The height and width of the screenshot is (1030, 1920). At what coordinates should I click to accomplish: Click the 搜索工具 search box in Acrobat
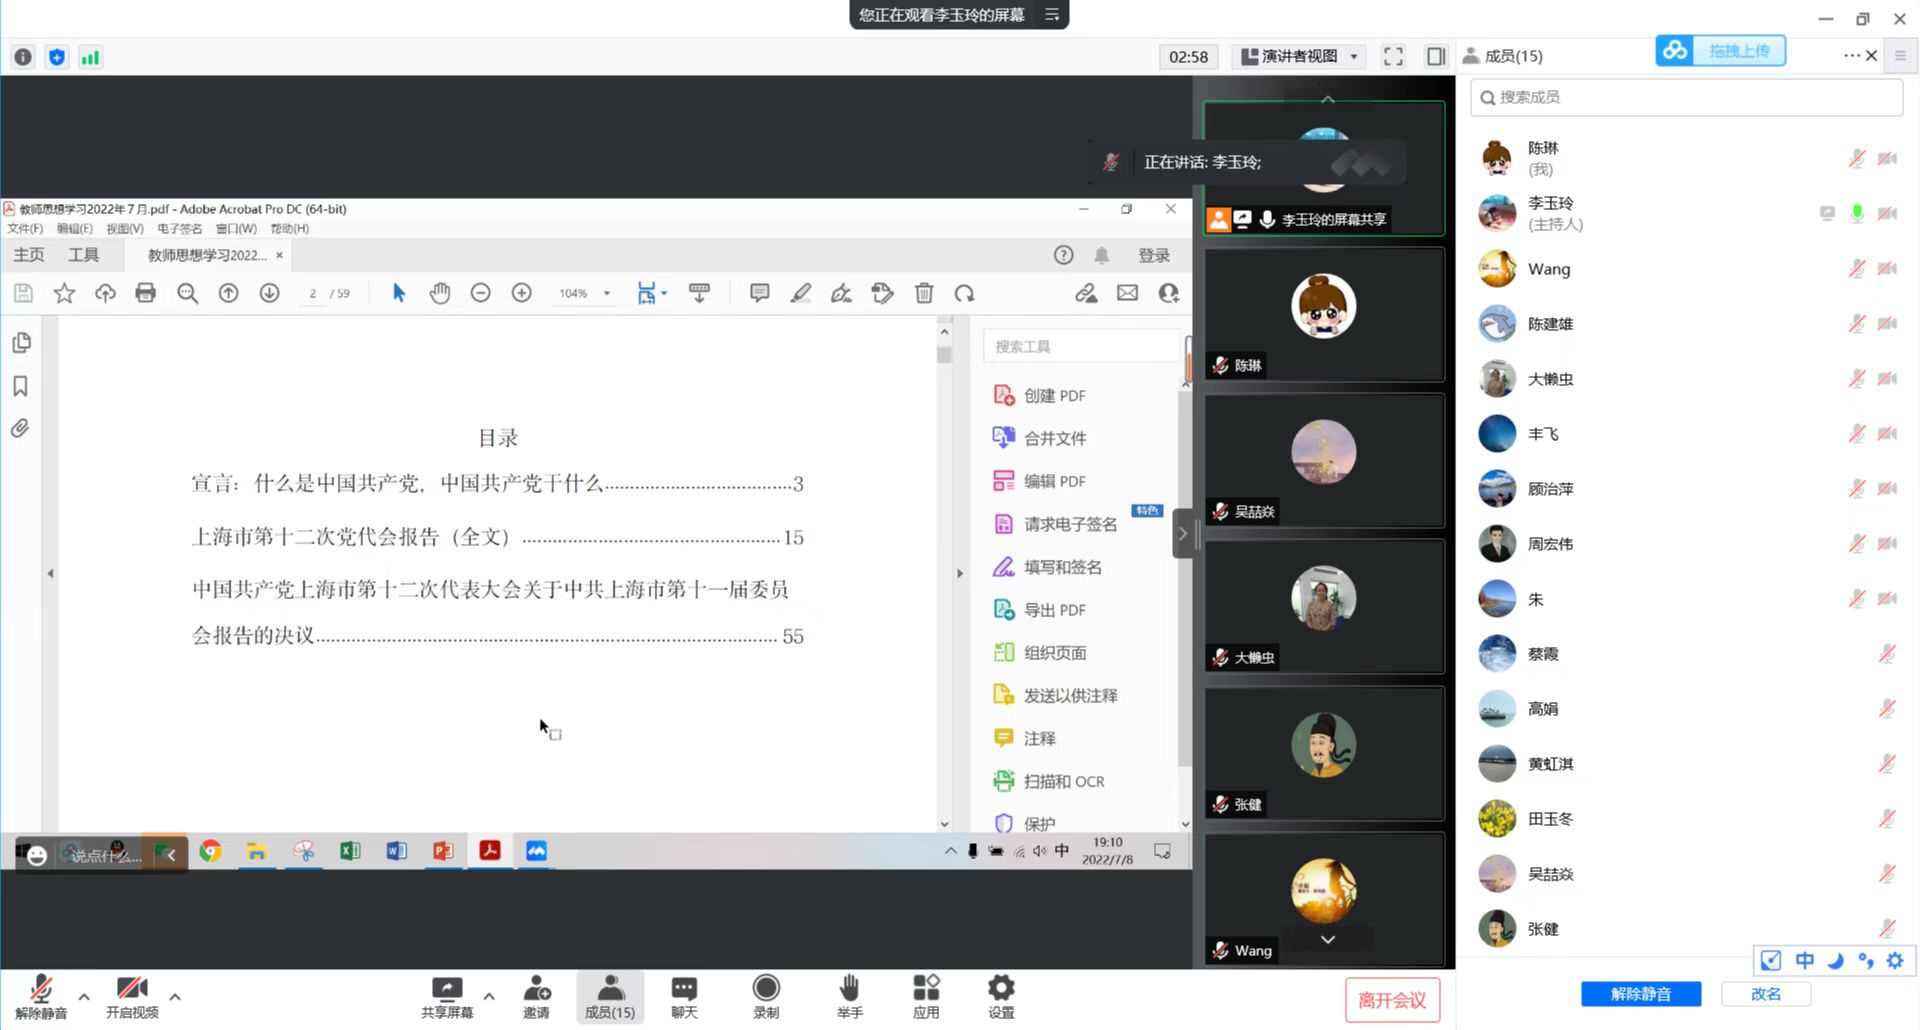click(1082, 346)
